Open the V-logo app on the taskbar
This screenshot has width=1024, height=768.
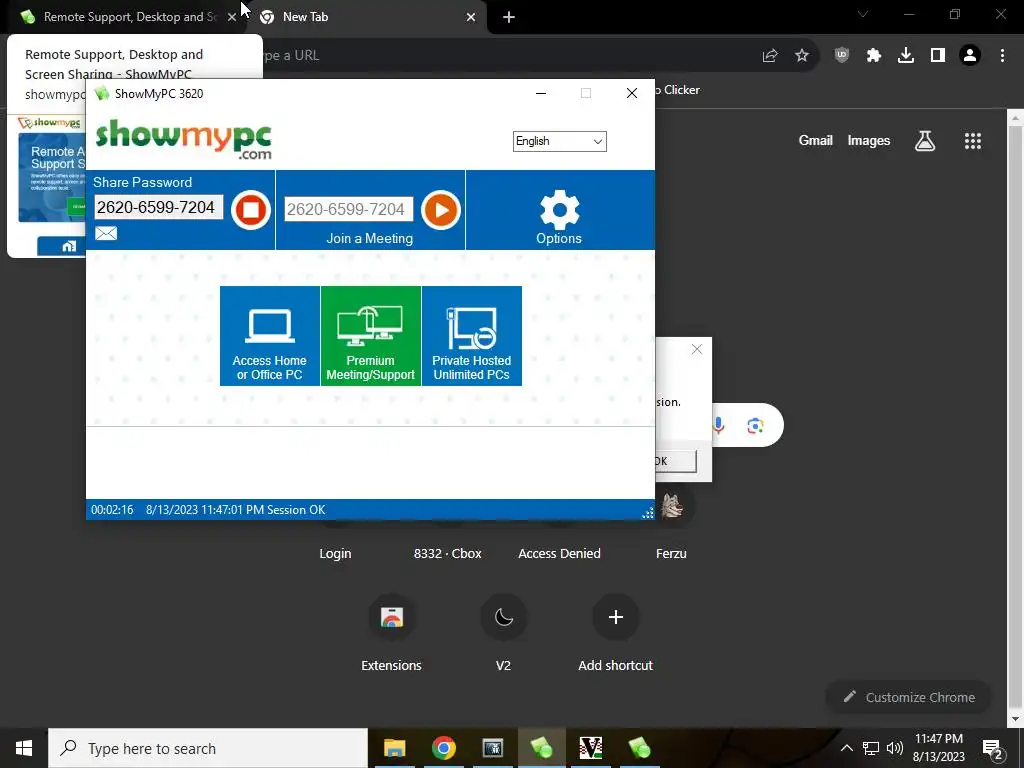coord(590,748)
